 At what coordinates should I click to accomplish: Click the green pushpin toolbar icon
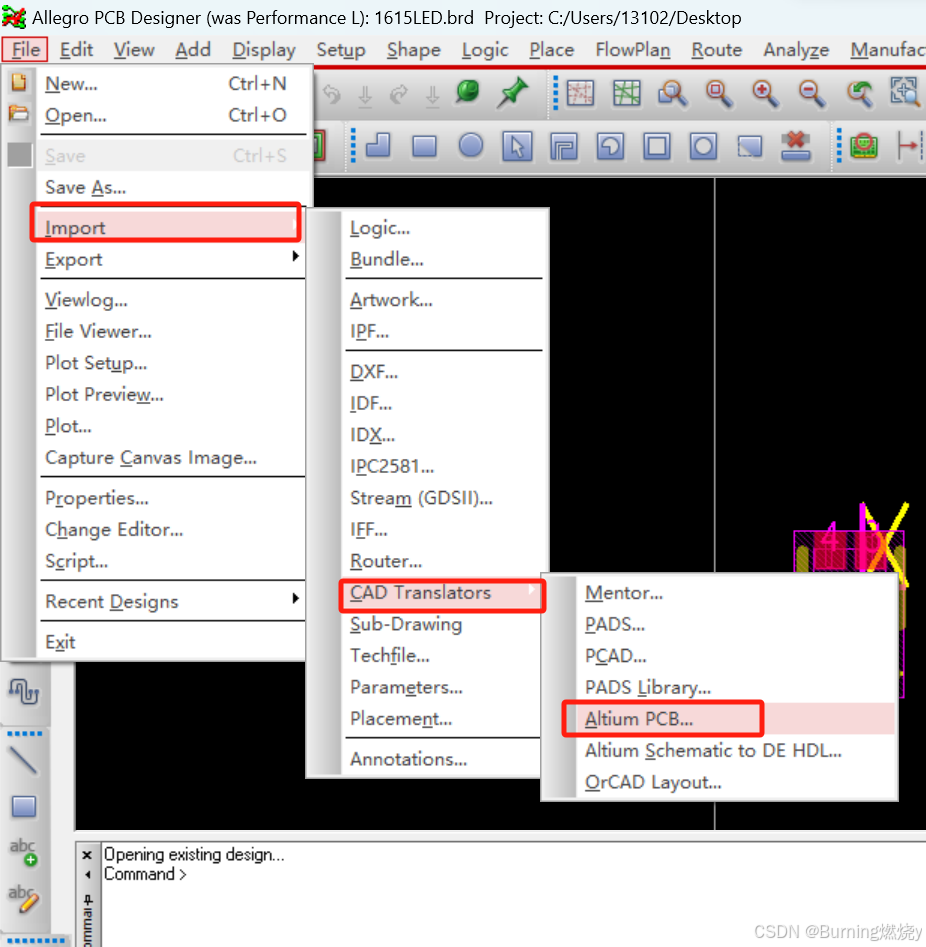coord(512,93)
